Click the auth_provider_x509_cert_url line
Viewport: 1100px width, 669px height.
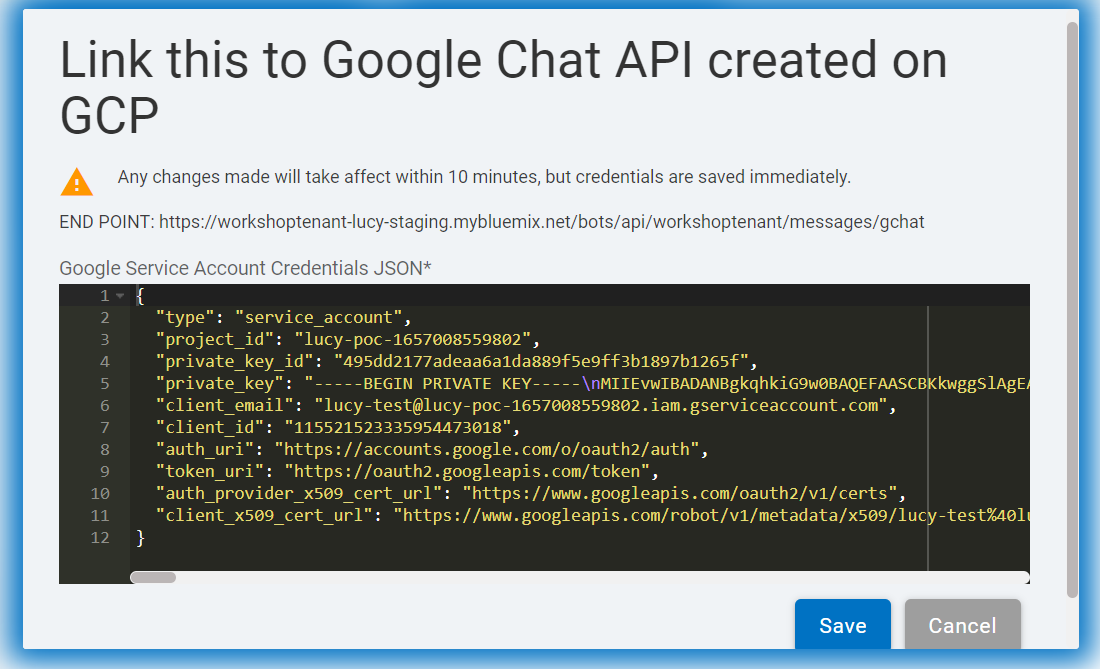point(530,493)
